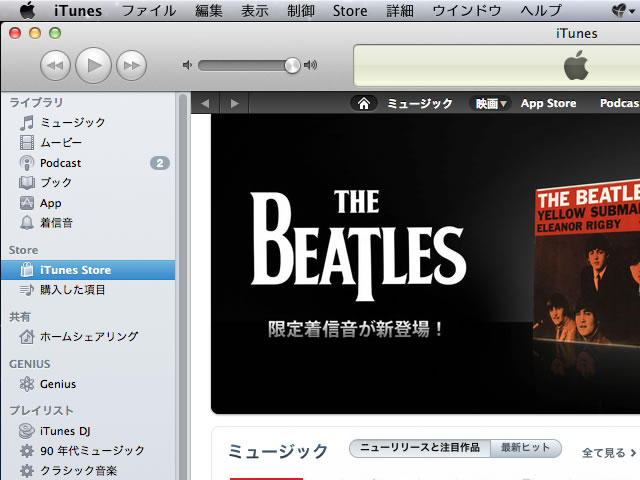
Task: Select the クラシック音楽 smart playlist
Action: [x=88, y=471]
